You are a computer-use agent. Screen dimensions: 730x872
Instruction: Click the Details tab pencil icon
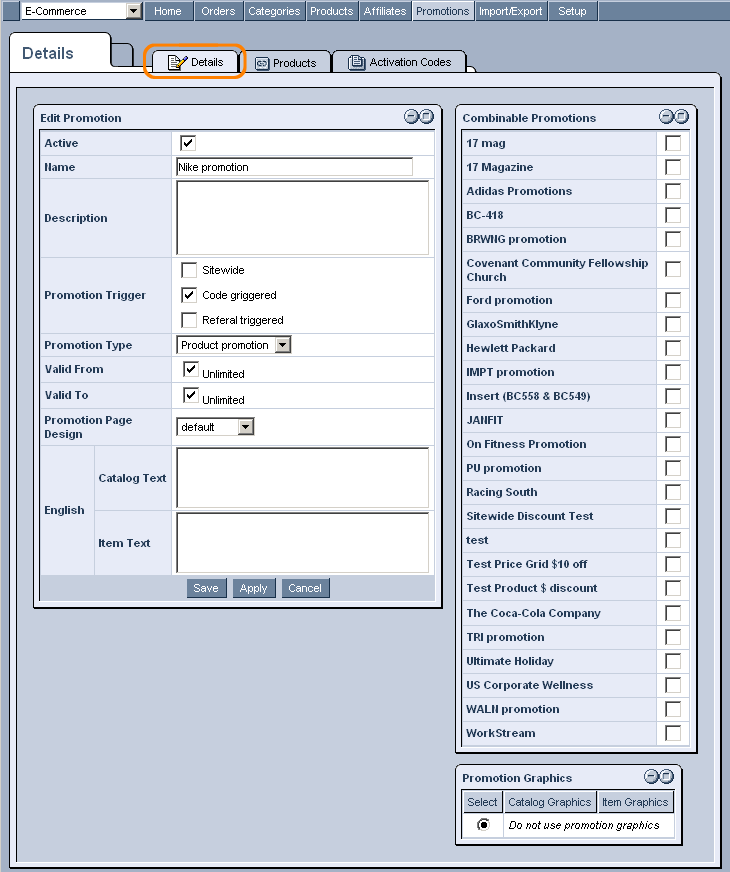coord(177,62)
